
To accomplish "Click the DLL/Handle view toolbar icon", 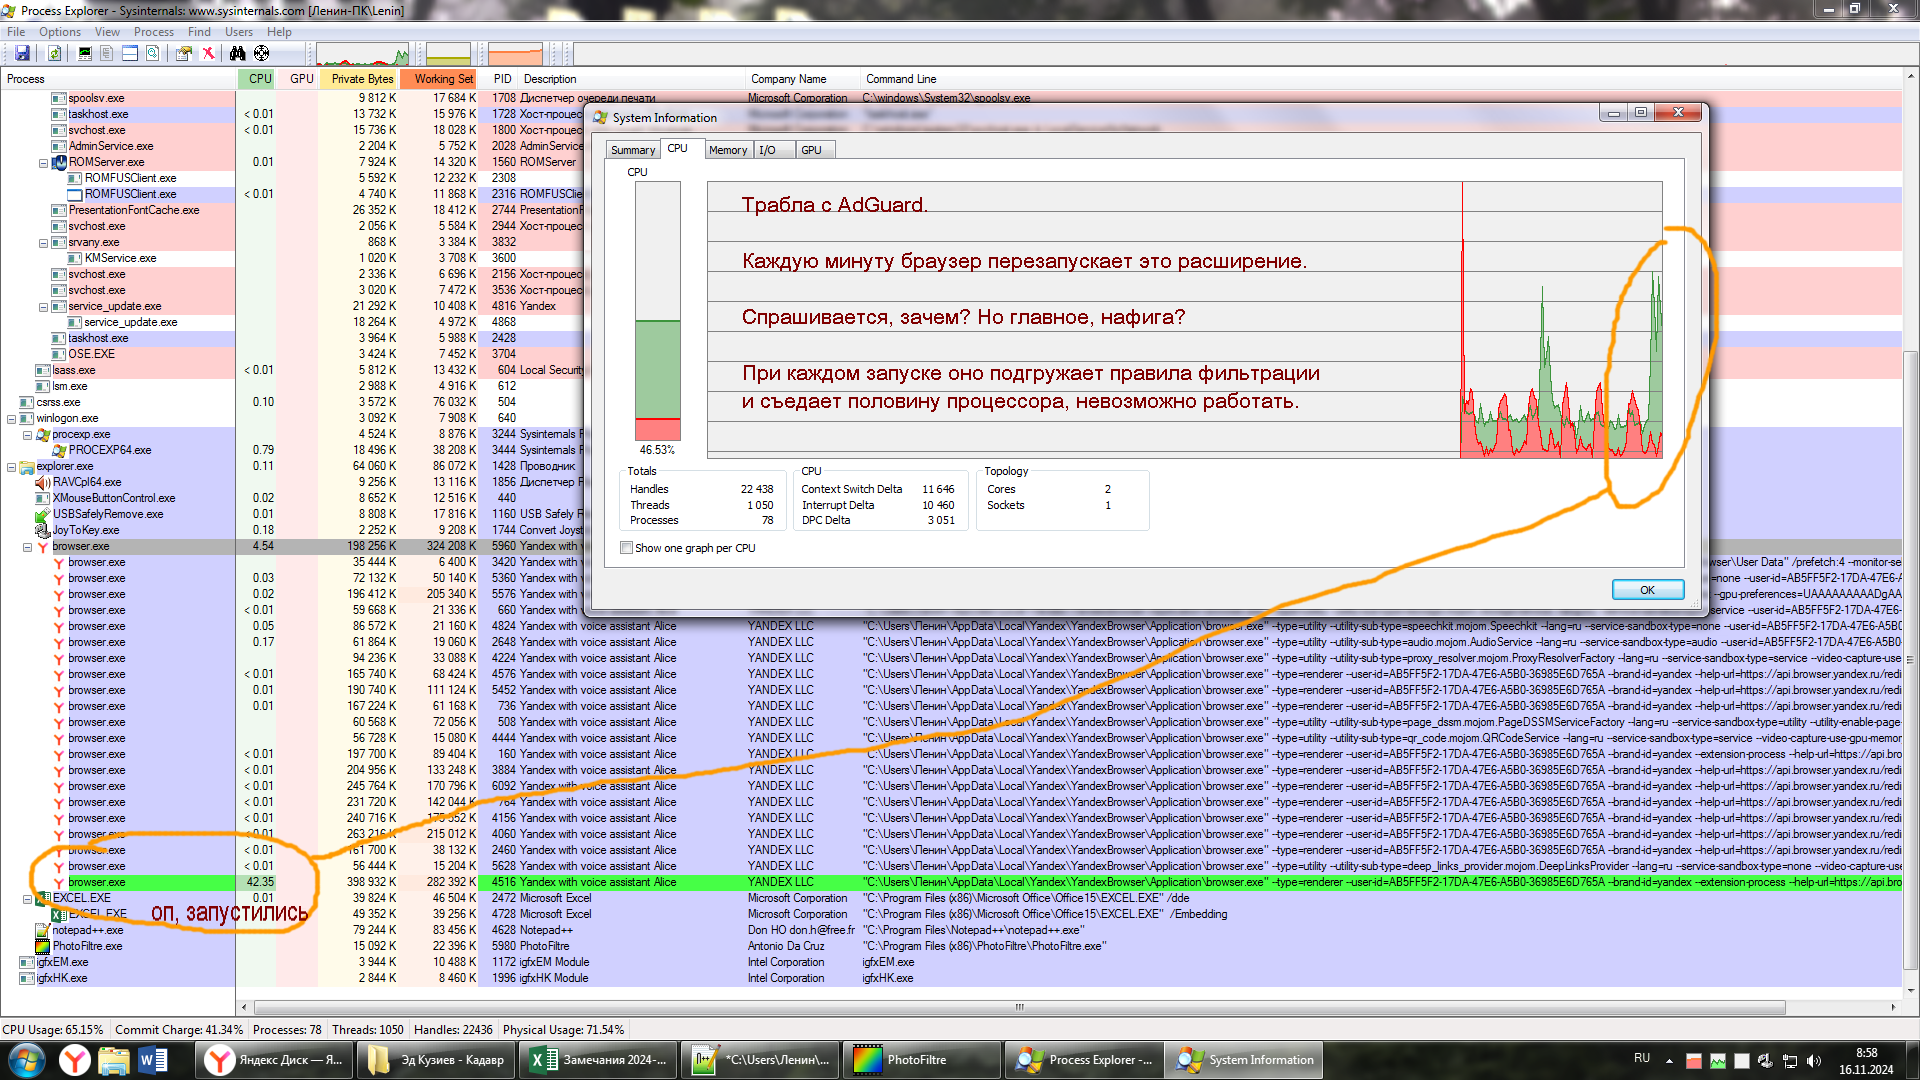I will tap(152, 53).
